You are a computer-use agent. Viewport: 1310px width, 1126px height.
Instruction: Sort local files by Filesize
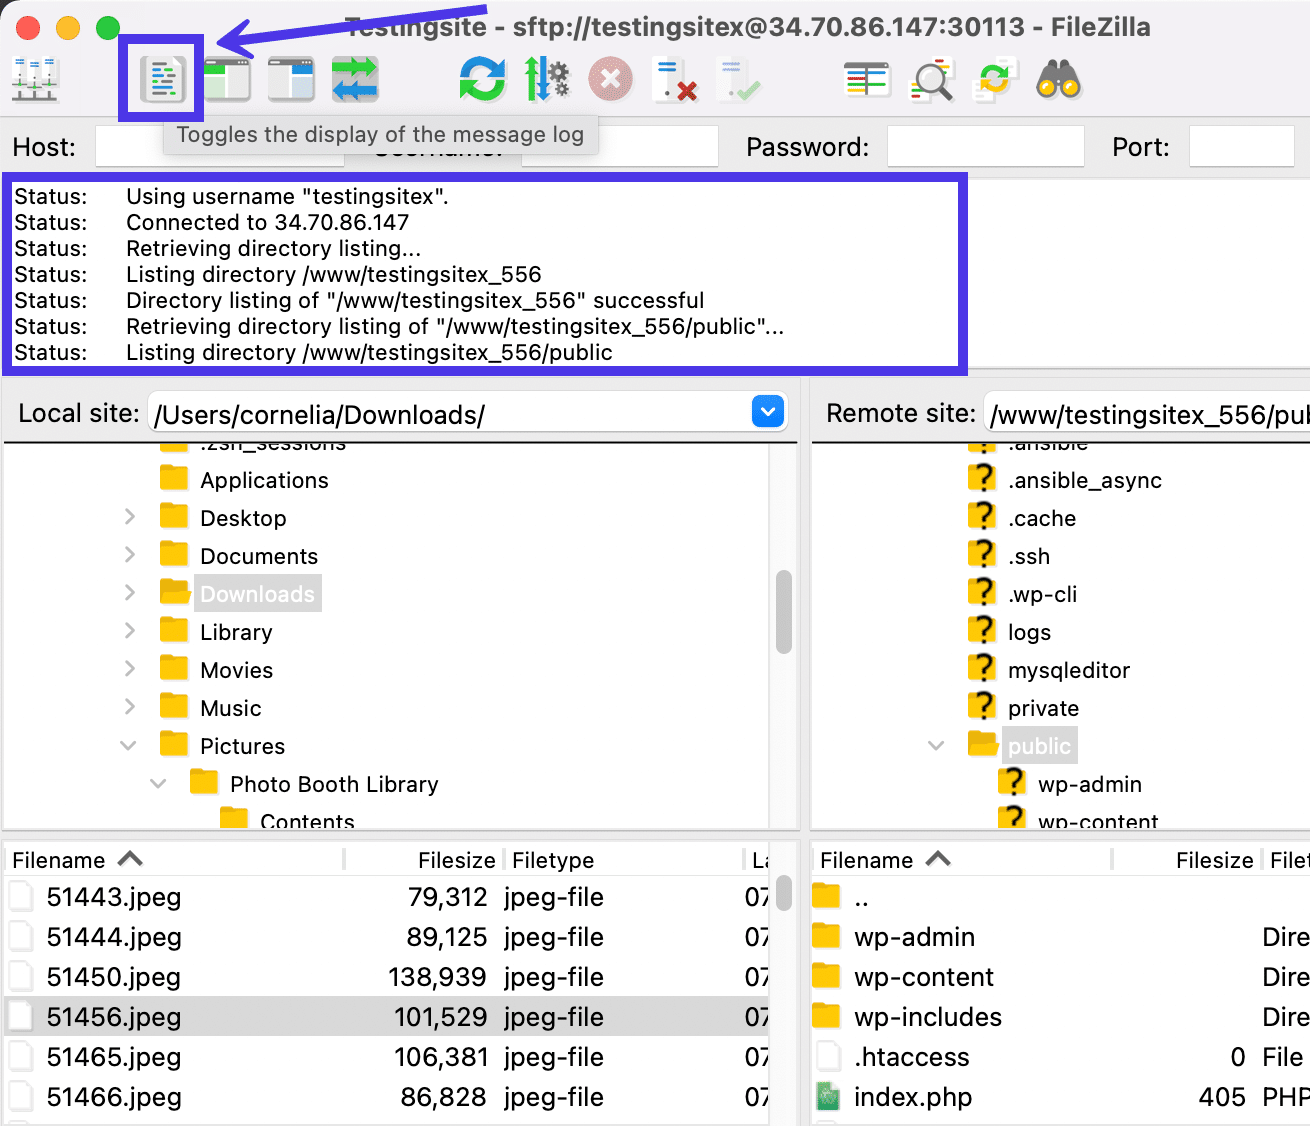(456, 859)
